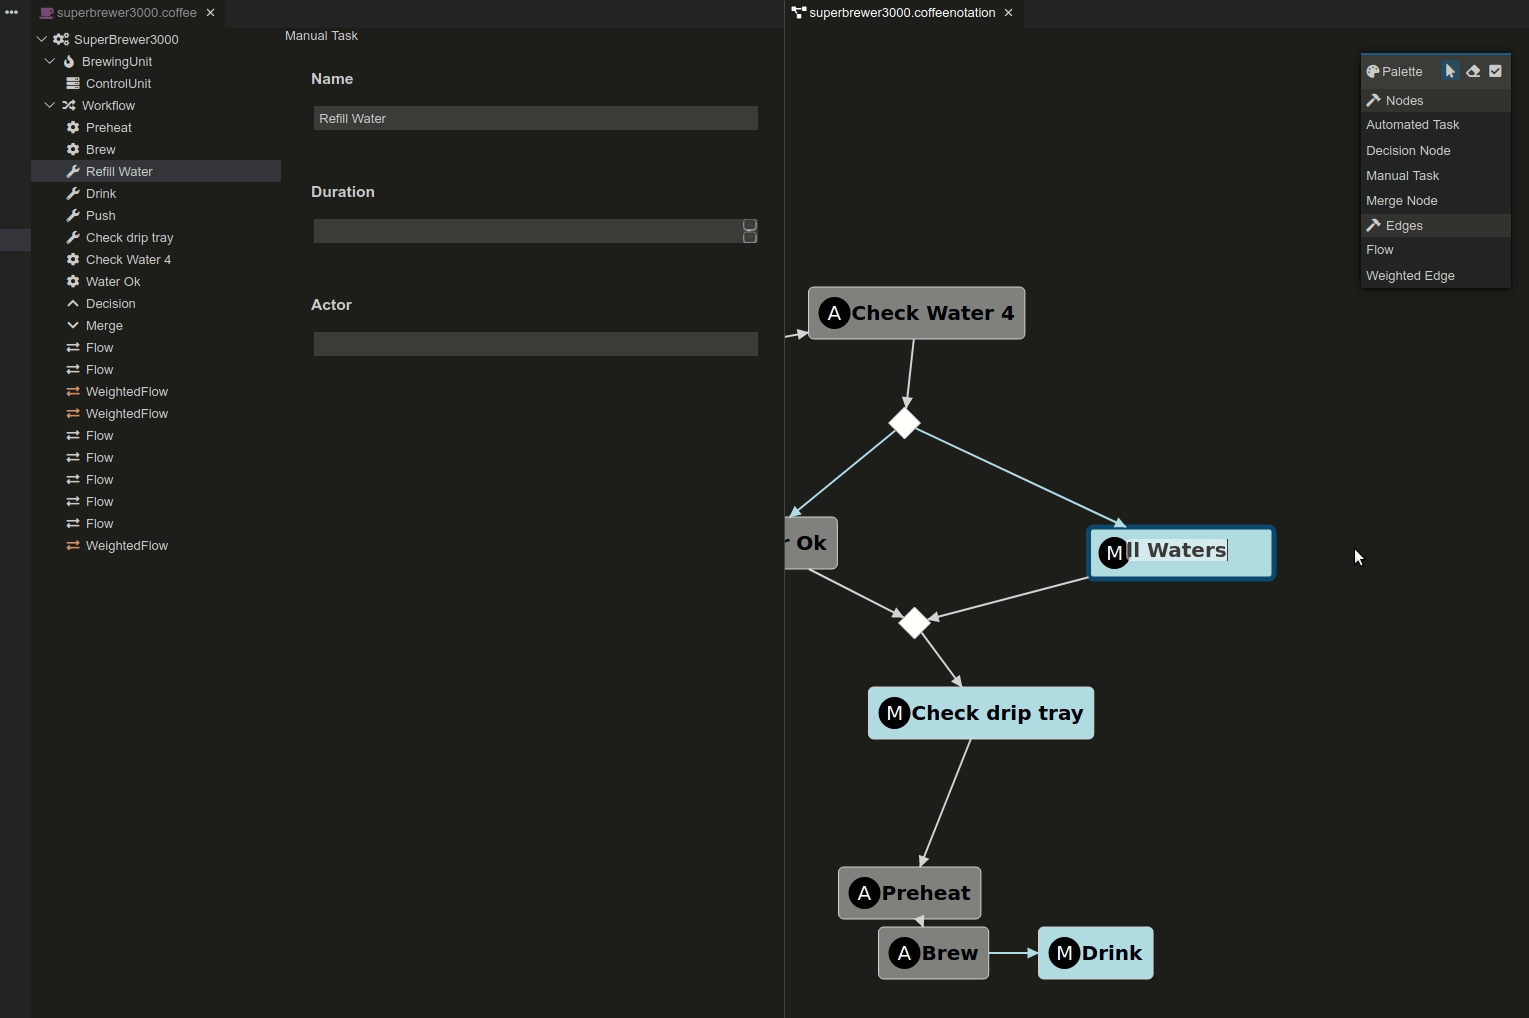
Task: Toggle the marquee checkbox tool in the Palette header
Action: (x=1496, y=70)
